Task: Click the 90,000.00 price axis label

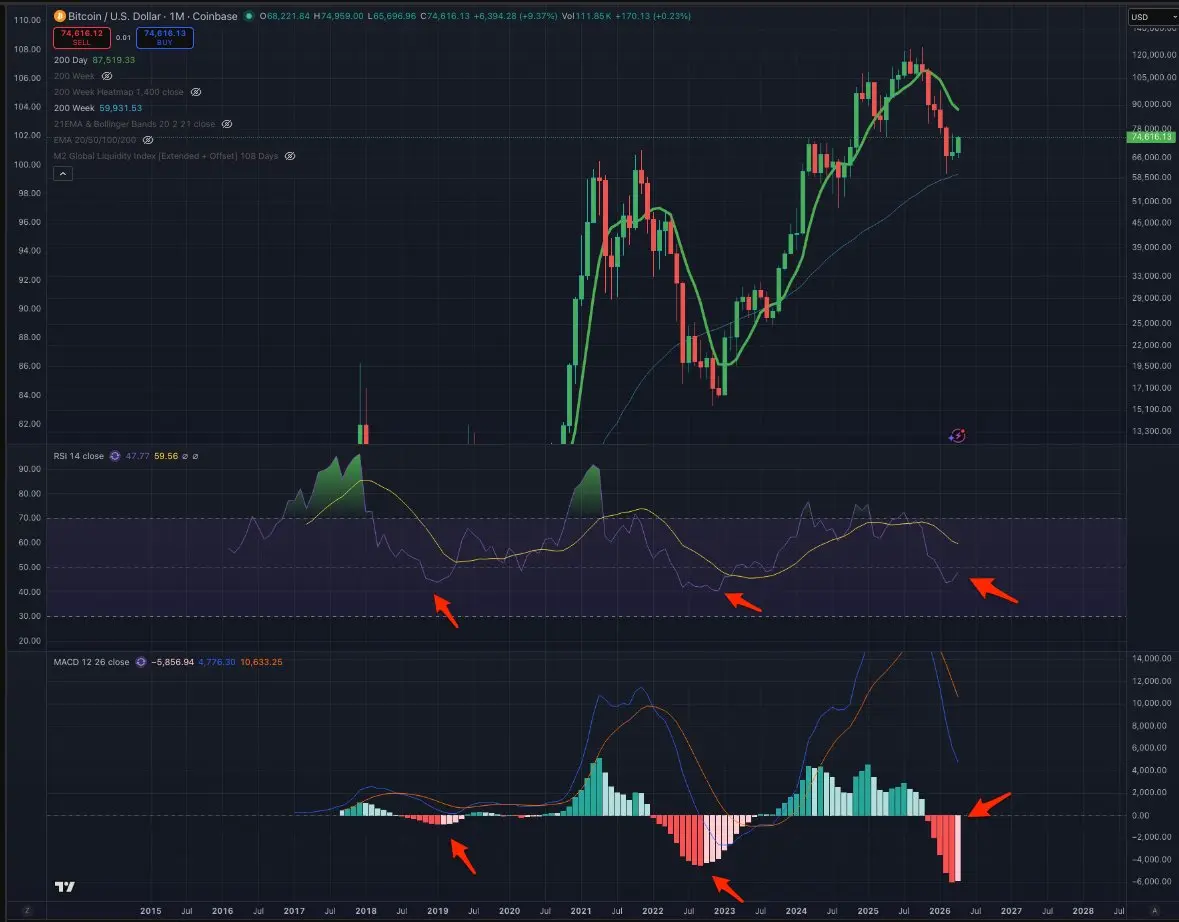Action: click(1153, 104)
